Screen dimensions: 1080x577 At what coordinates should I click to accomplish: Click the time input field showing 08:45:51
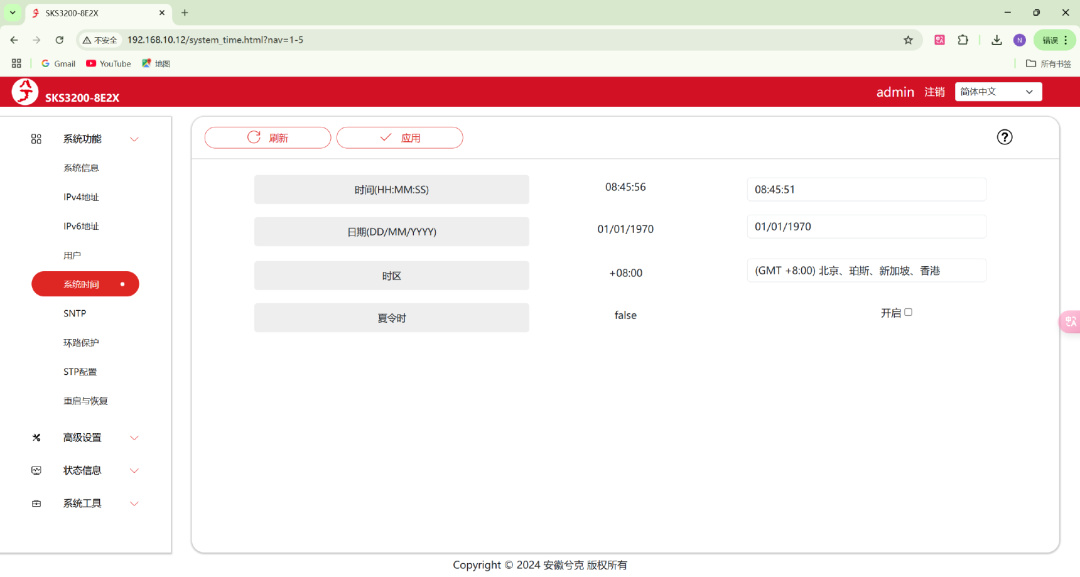tap(866, 189)
